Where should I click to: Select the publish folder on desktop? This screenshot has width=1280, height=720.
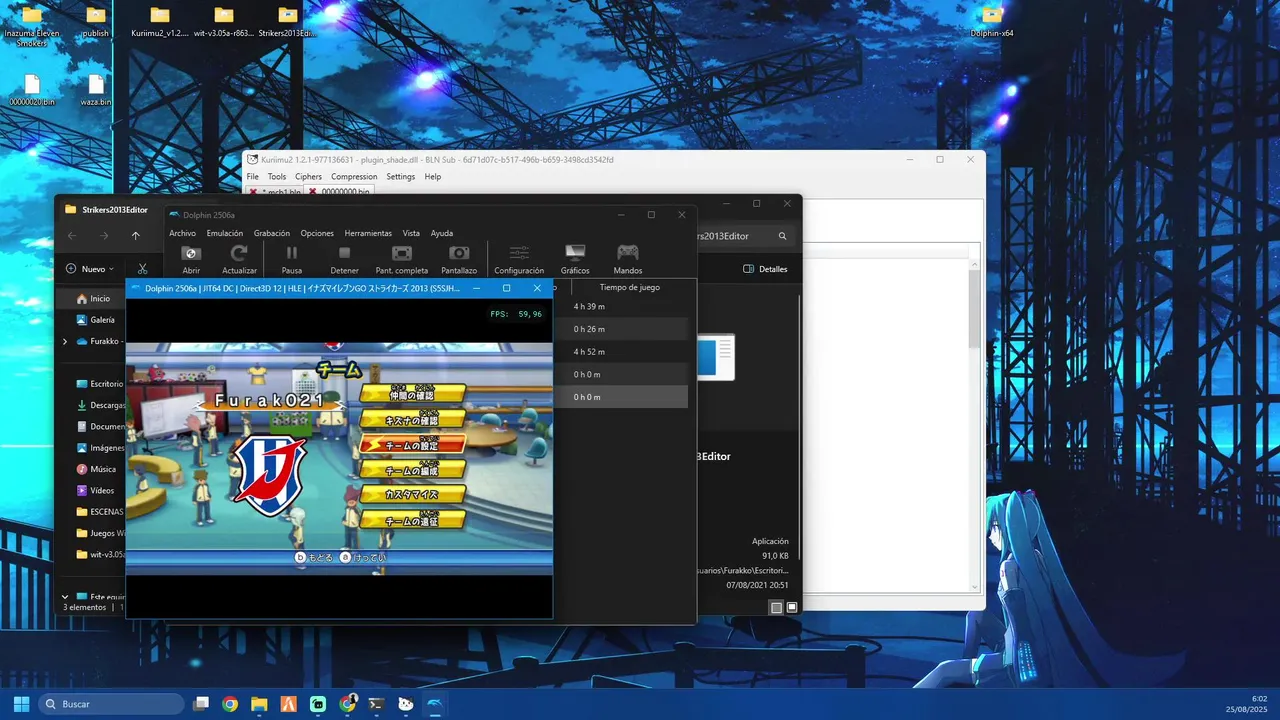pos(96,22)
